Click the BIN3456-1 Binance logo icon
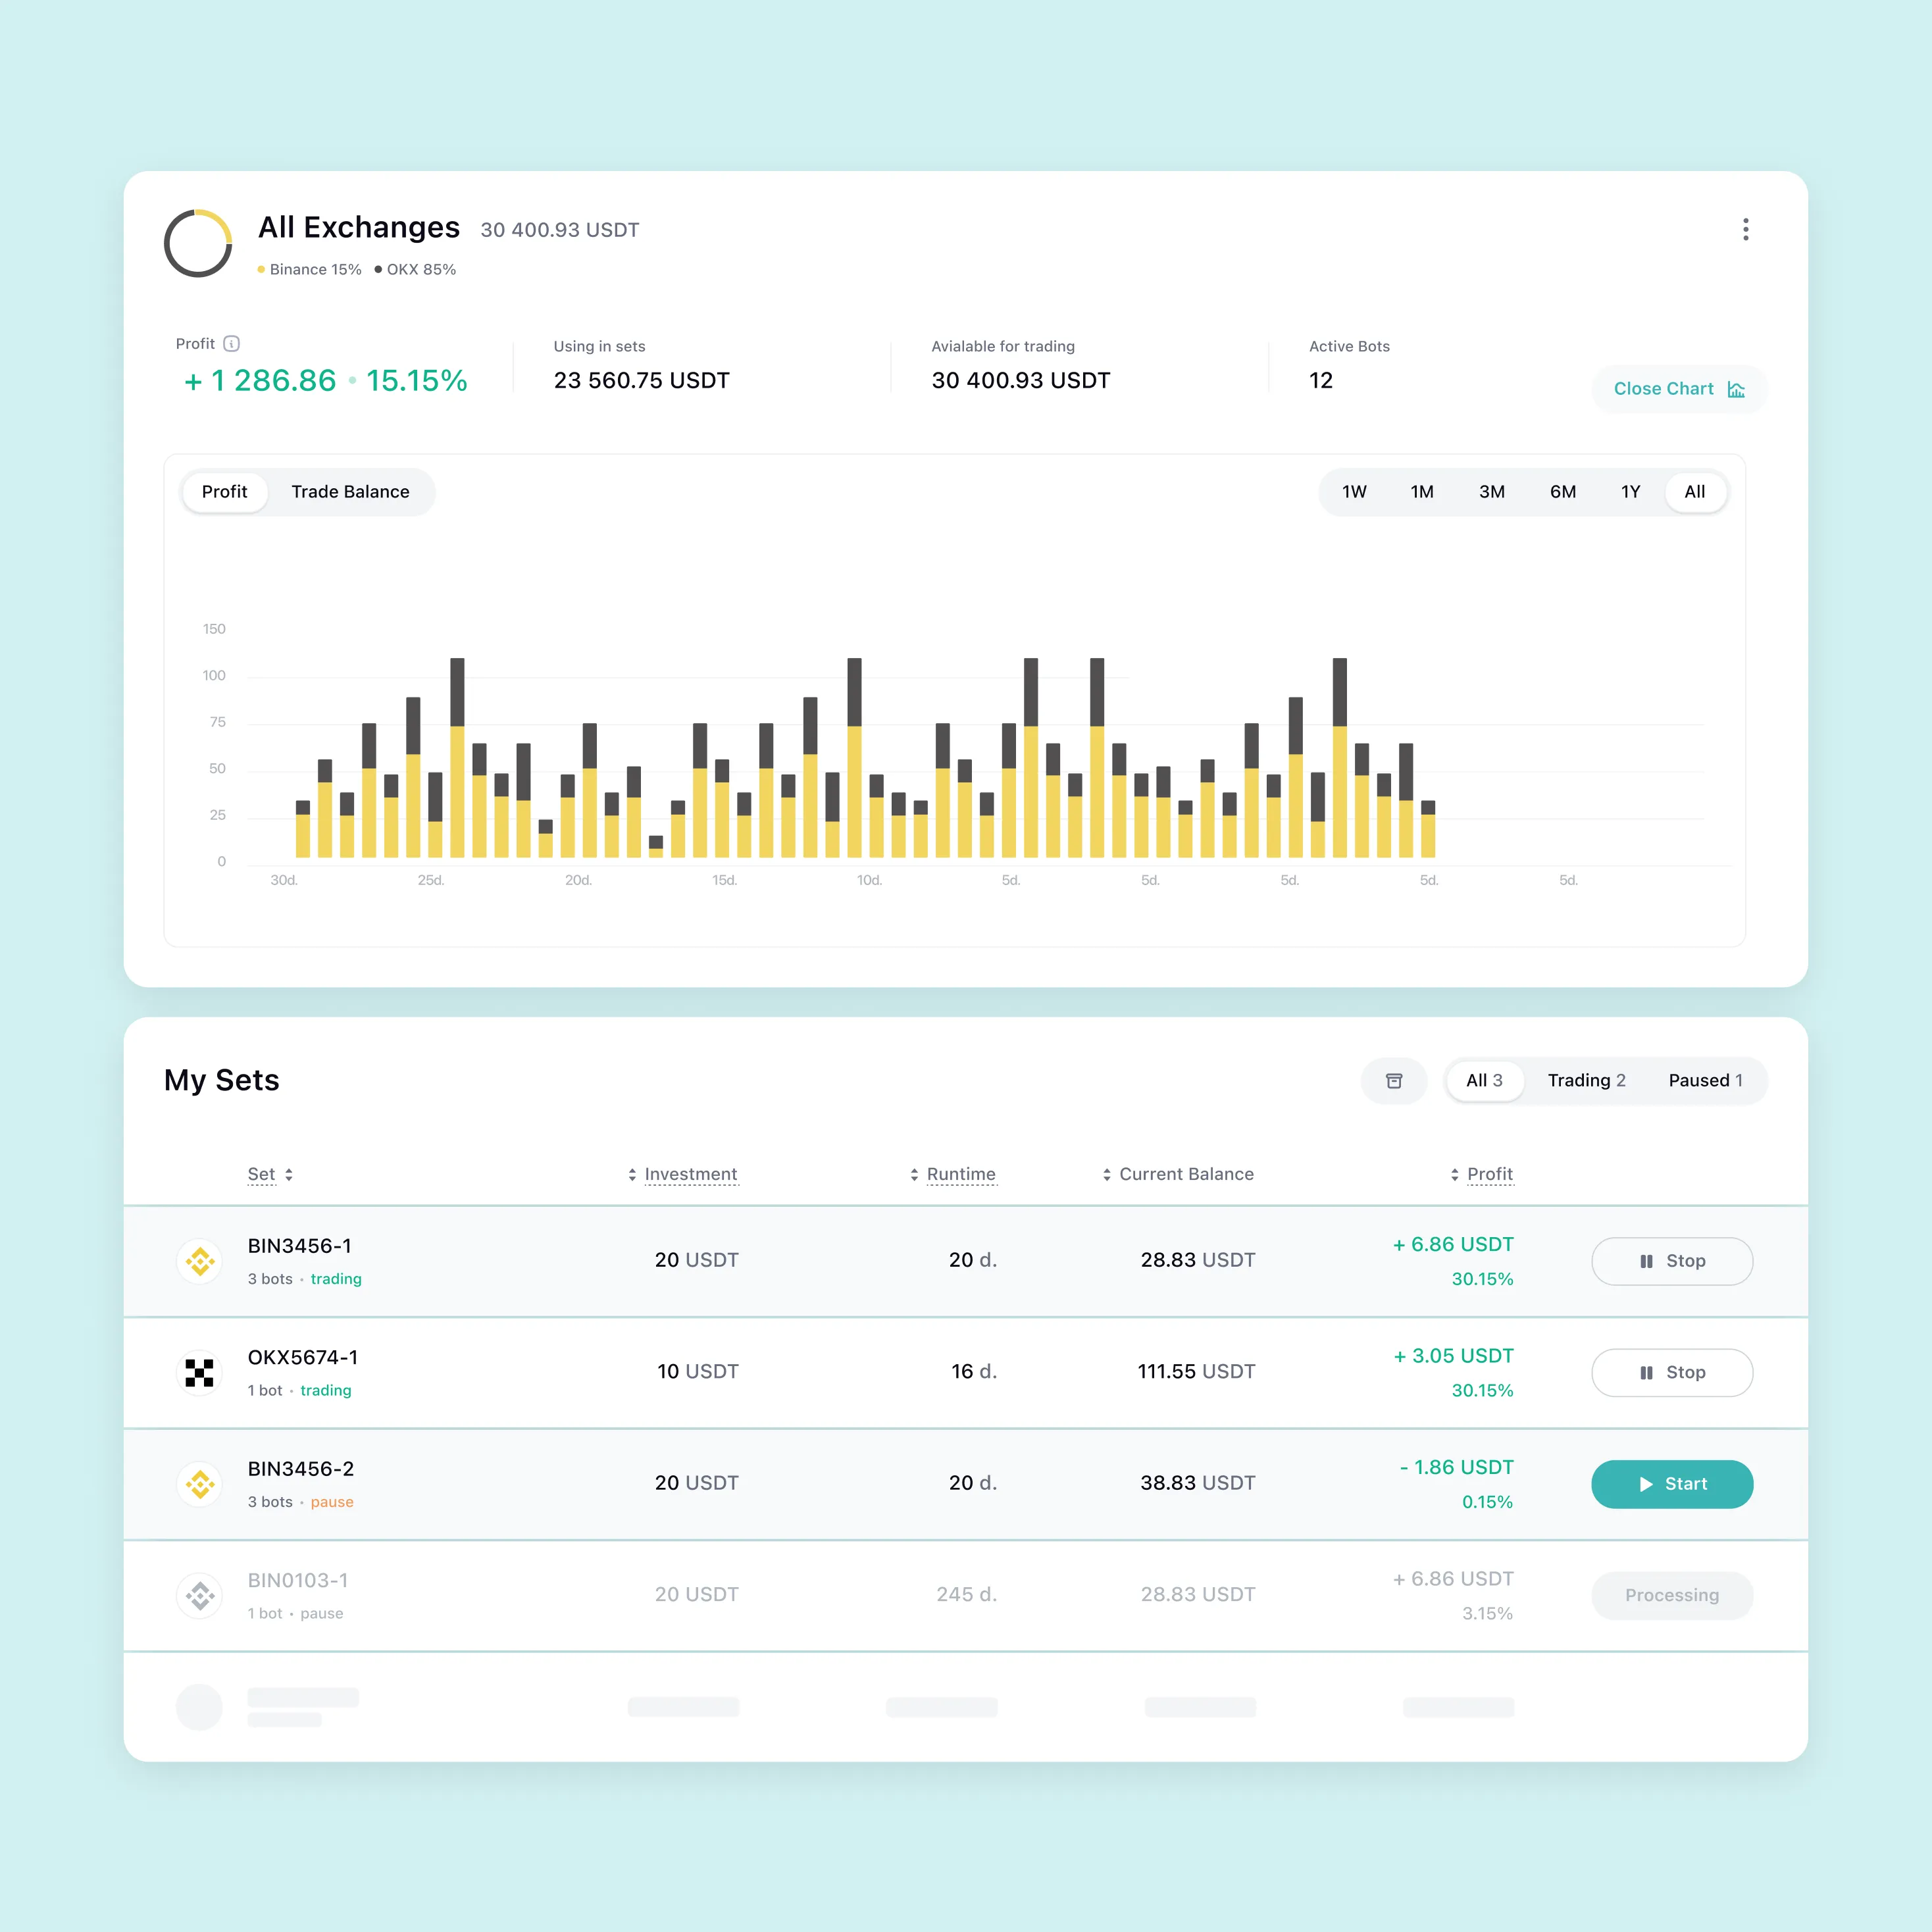This screenshot has width=1932, height=1932. coord(200,1261)
